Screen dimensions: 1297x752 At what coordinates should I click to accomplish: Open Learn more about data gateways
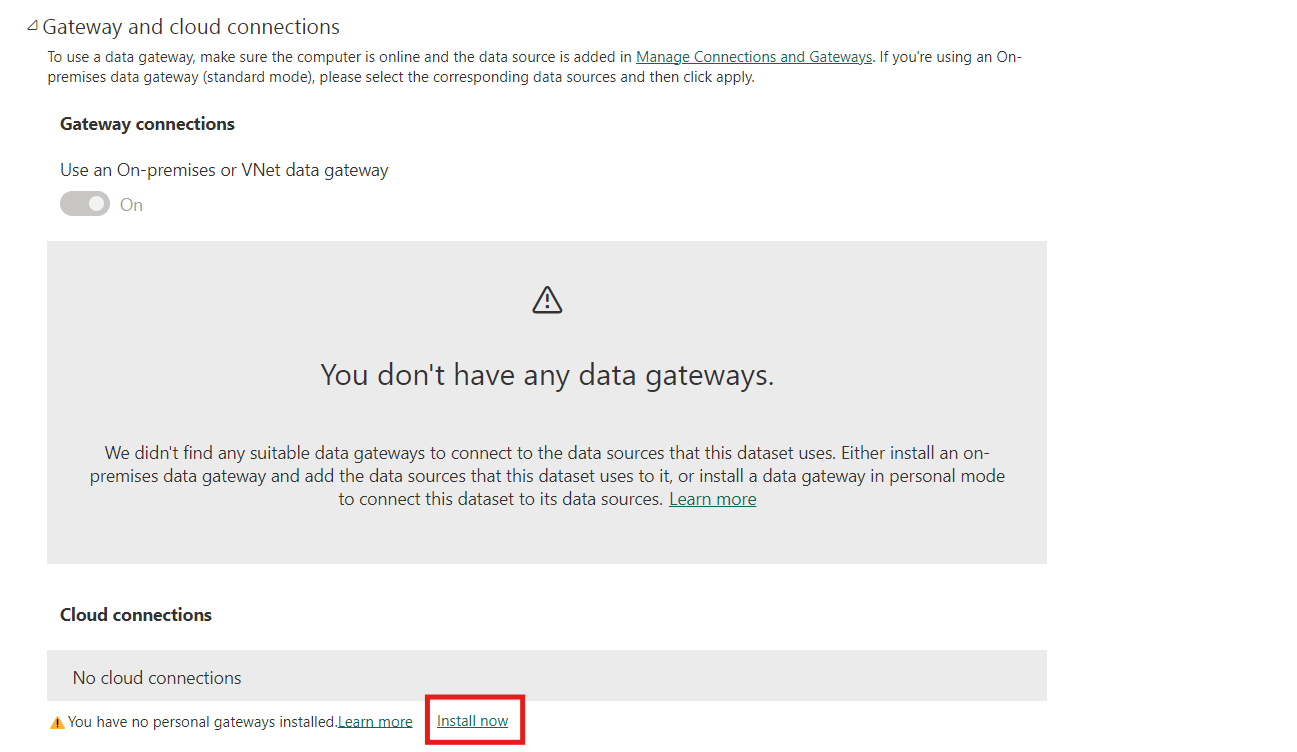click(x=712, y=498)
